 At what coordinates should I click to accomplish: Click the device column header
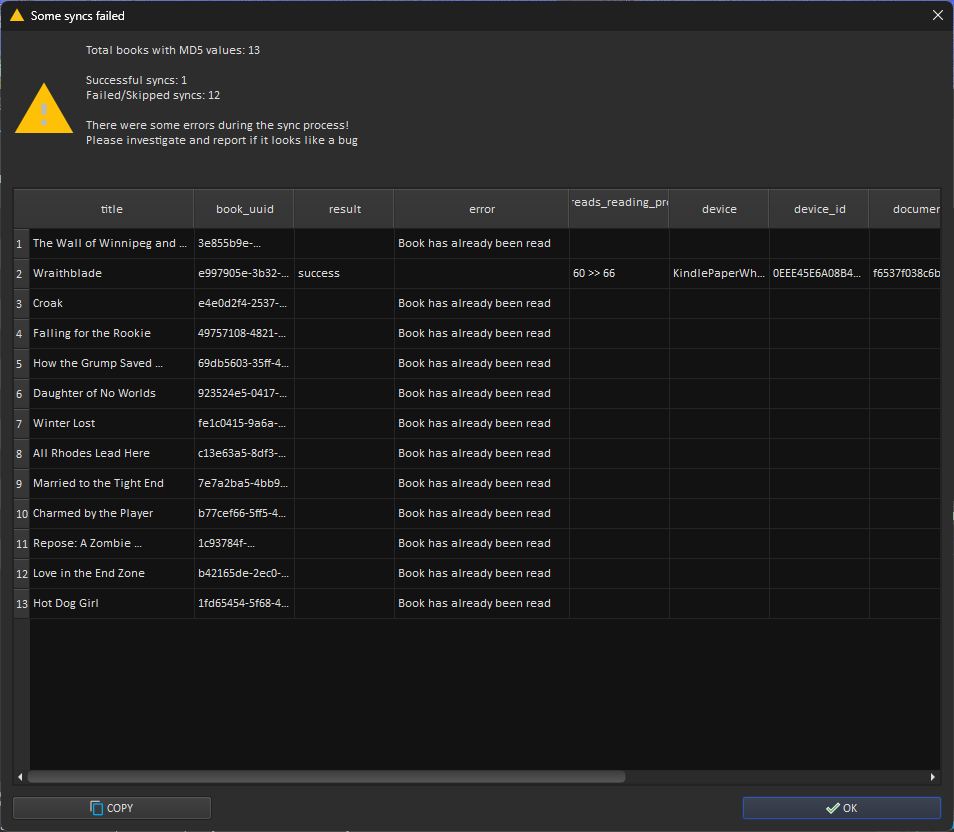tap(719, 209)
